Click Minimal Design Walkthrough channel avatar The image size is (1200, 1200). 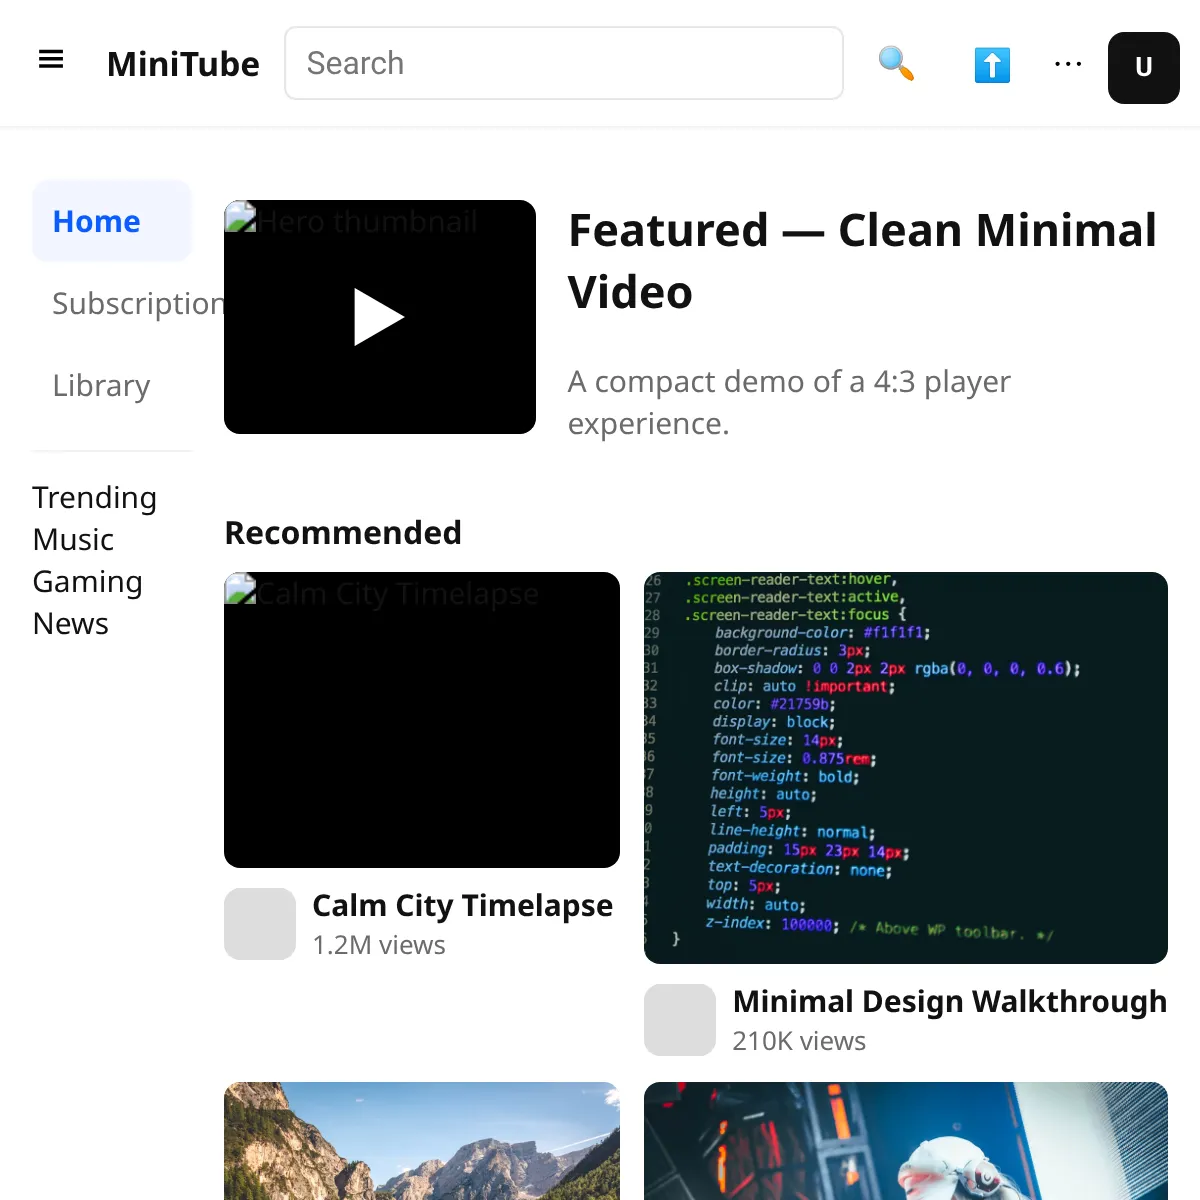(x=680, y=1020)
